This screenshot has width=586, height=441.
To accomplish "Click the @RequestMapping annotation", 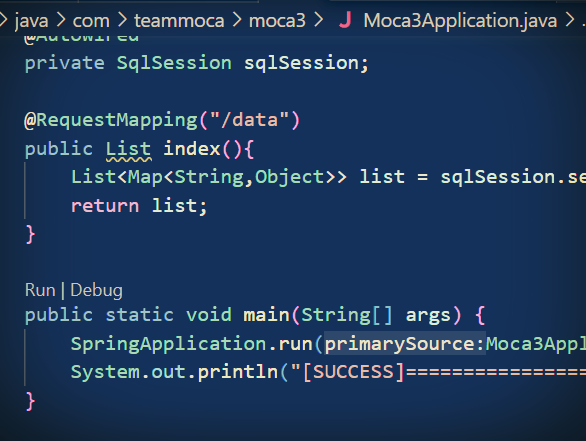I will point(111,120).
